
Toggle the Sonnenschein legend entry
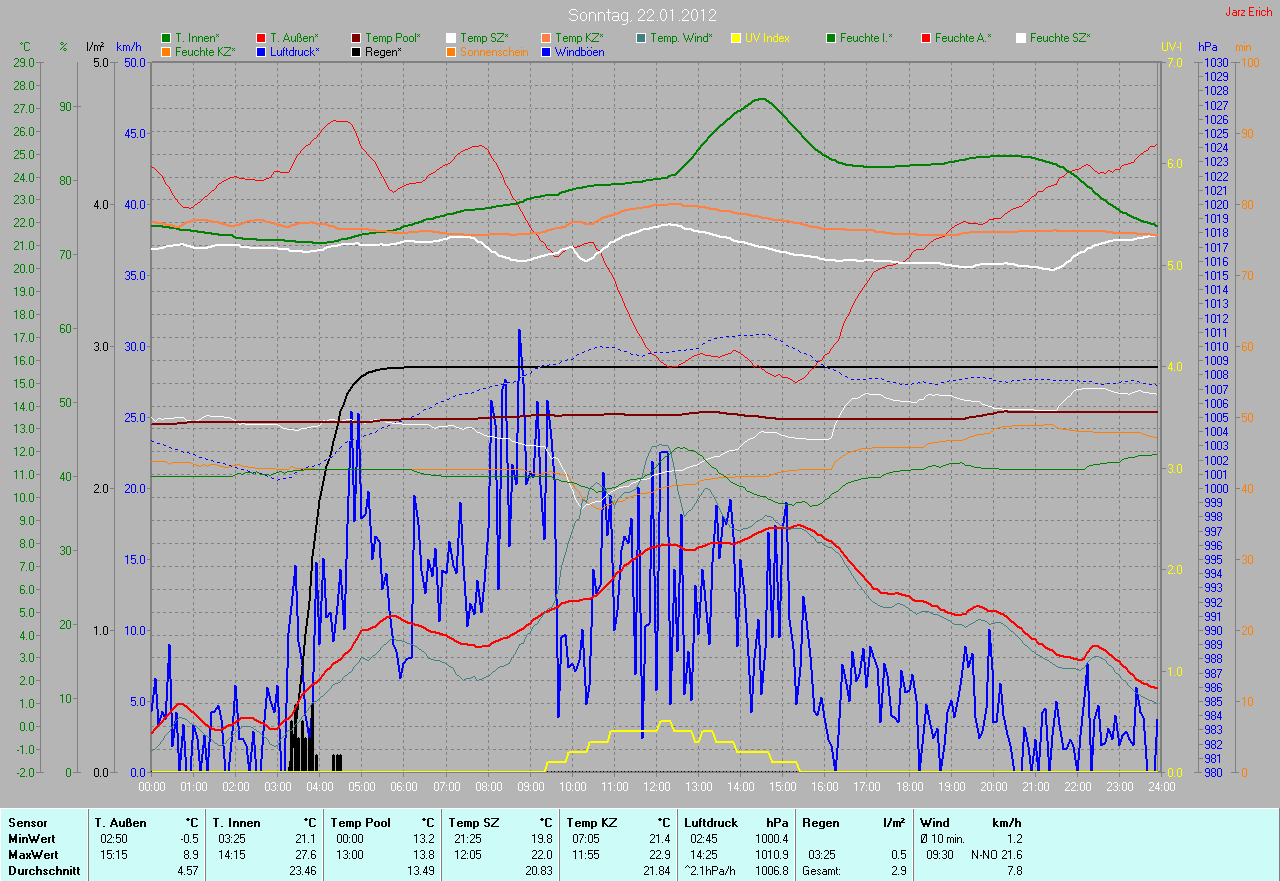click(493, 51)
